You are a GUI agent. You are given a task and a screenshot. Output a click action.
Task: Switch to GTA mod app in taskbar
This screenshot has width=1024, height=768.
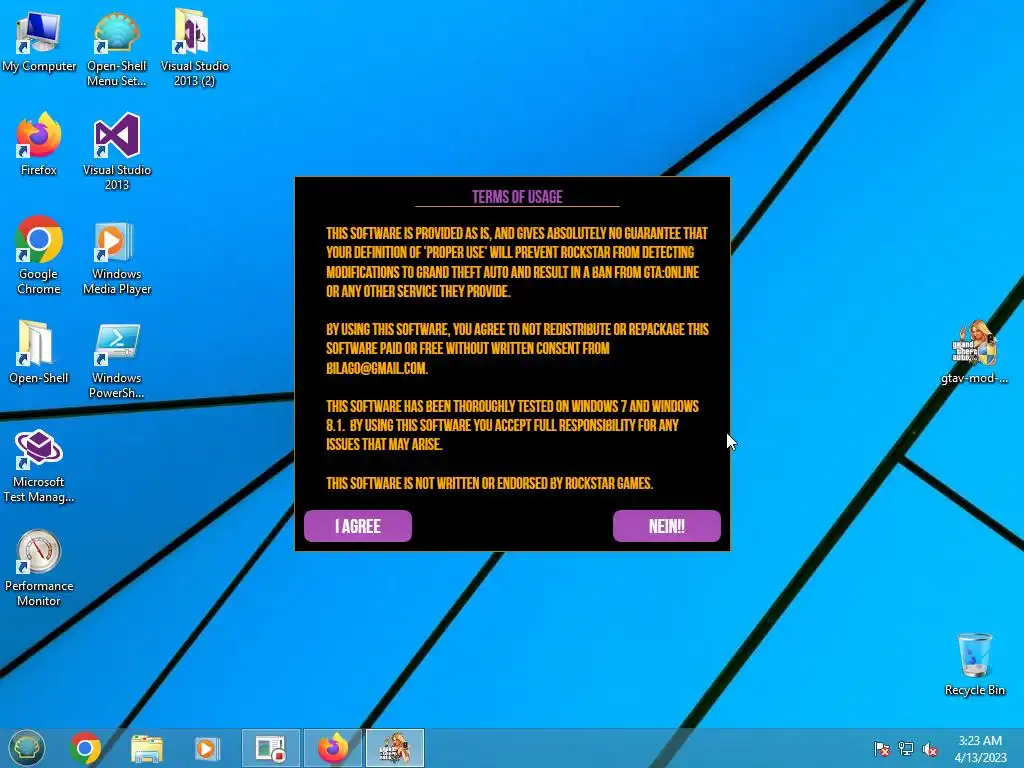click(x=394, y=748)
